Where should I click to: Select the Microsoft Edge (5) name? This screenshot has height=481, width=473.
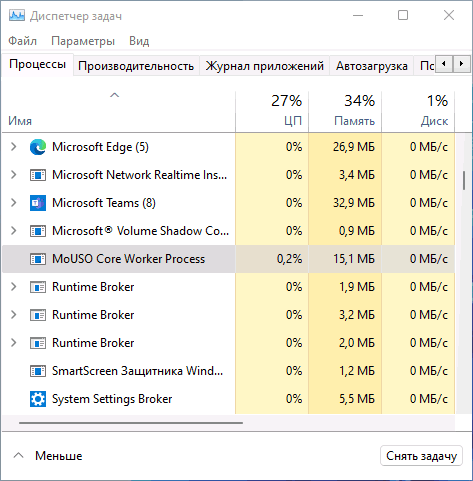pos(100,147)
